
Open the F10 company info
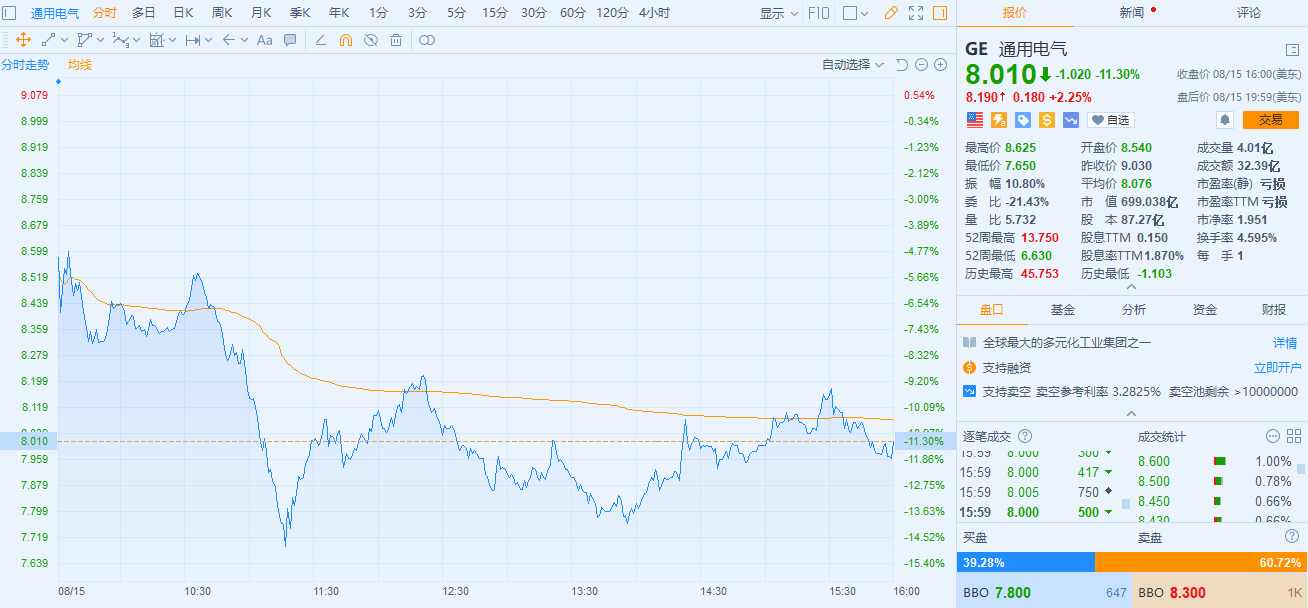point(819,13)
